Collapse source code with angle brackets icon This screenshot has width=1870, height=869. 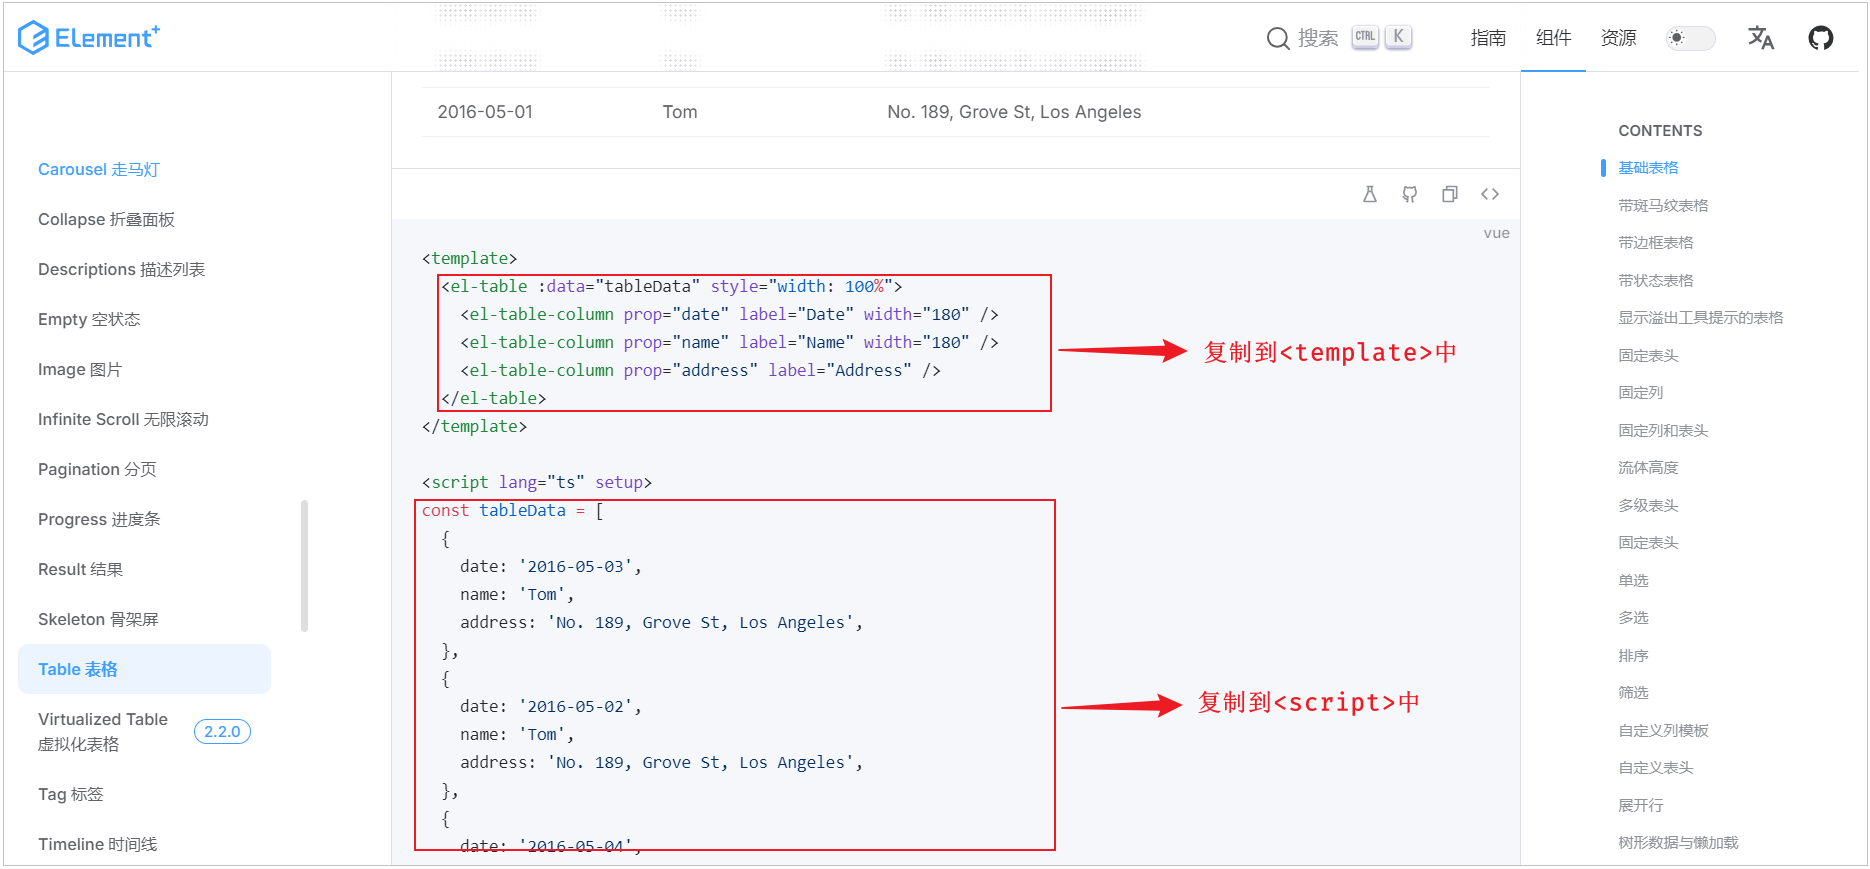point(1489,194)
